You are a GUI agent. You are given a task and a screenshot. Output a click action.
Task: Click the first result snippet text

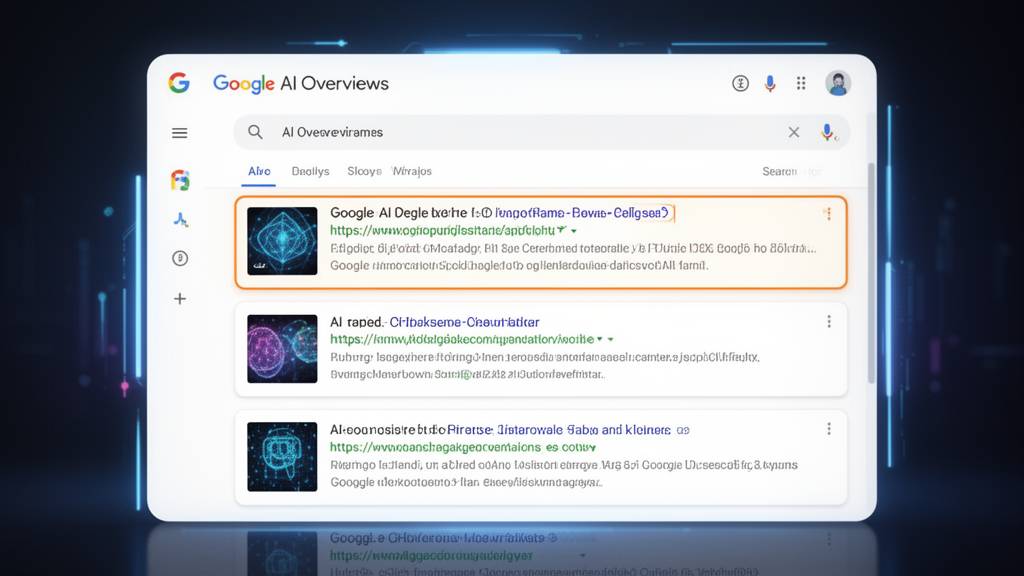click(573, 257)
